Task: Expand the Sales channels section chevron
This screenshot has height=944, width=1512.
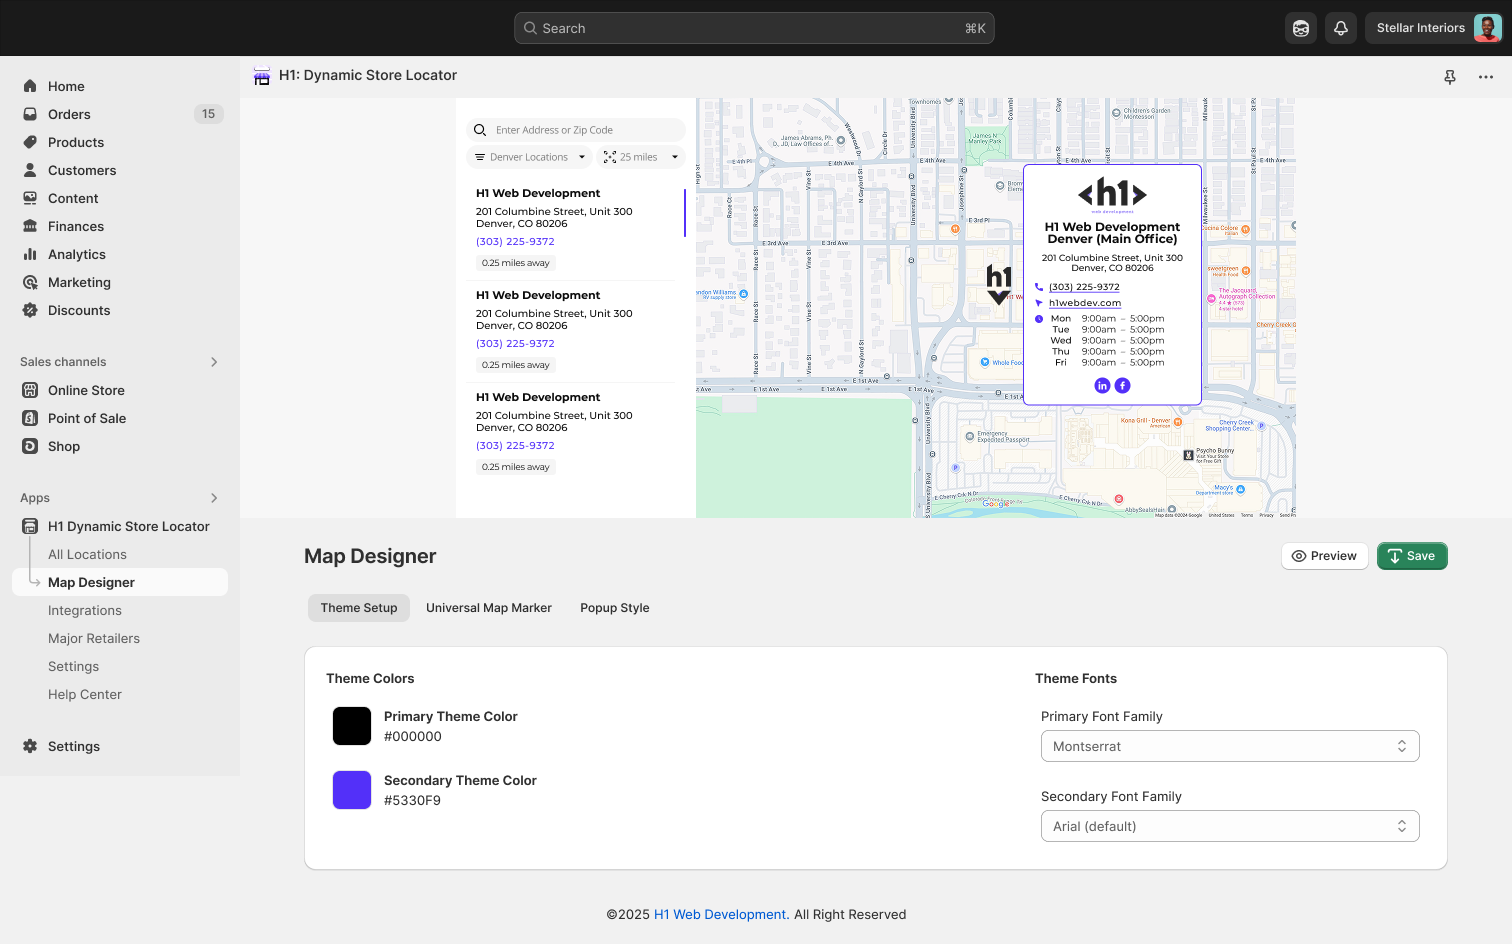Action: [x=214, y=362]
